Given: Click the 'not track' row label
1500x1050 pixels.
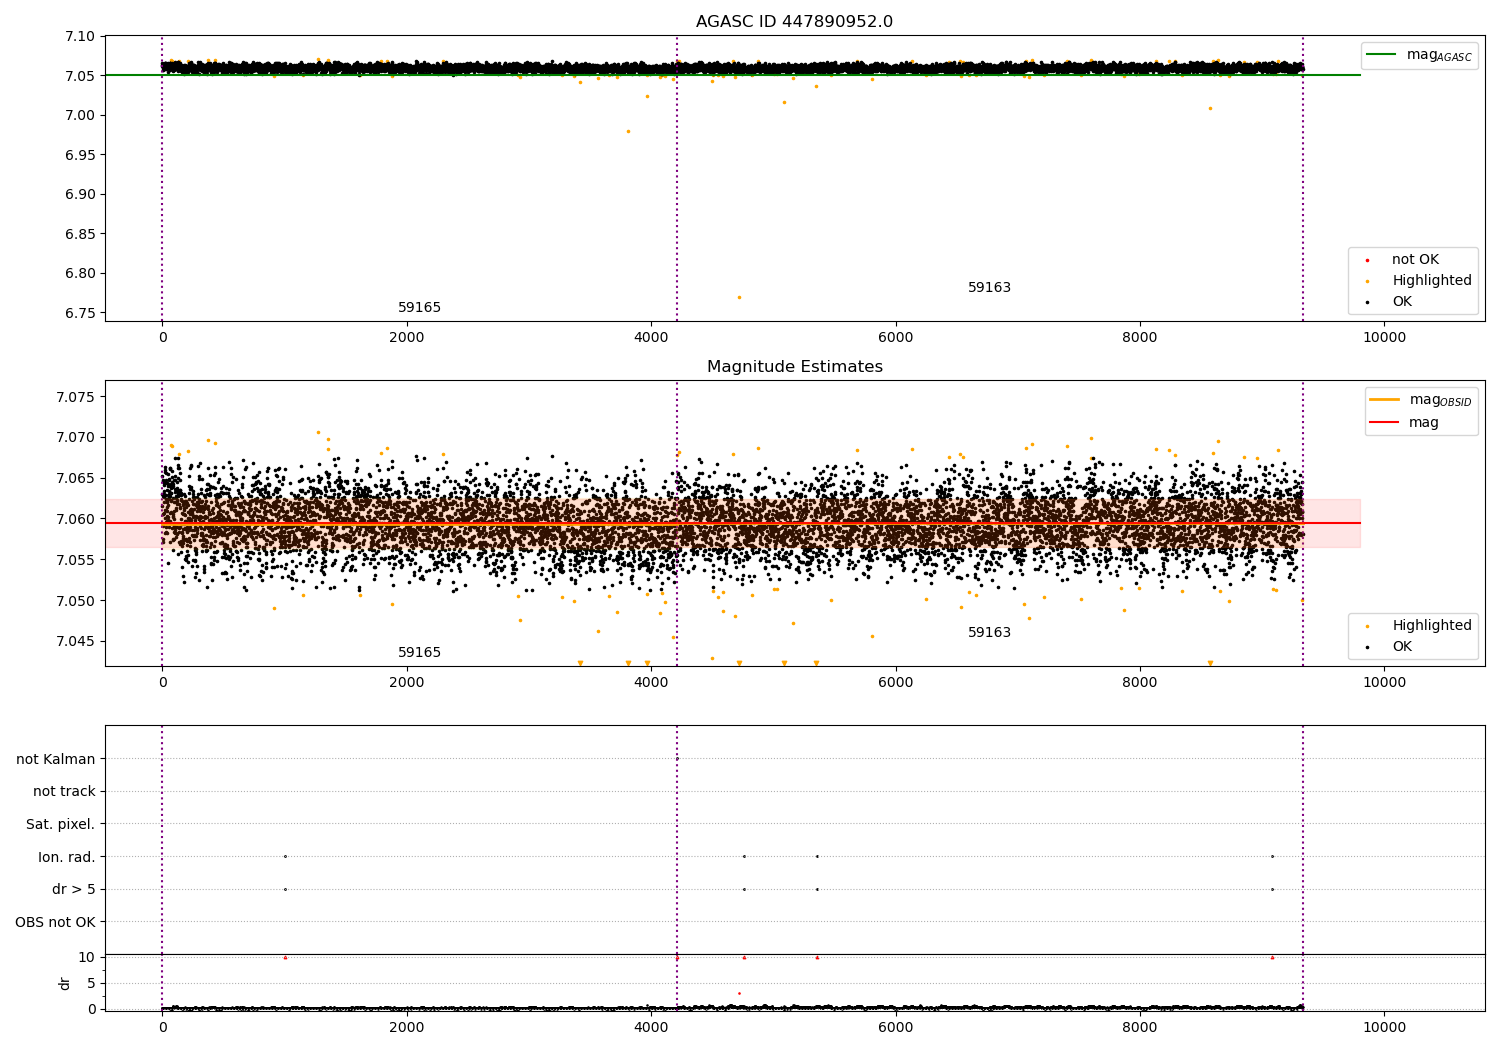Looking at the screenshot, I should pyautogui.click(x=64, y=792).
